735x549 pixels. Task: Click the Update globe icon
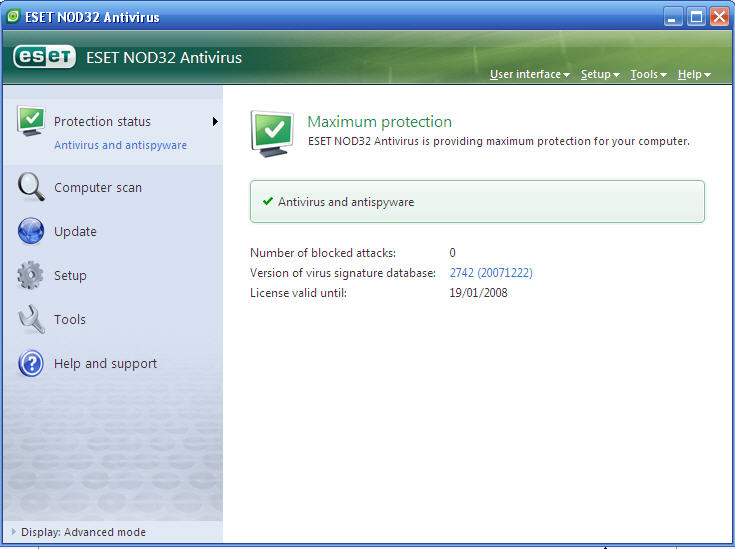[31, 231]
